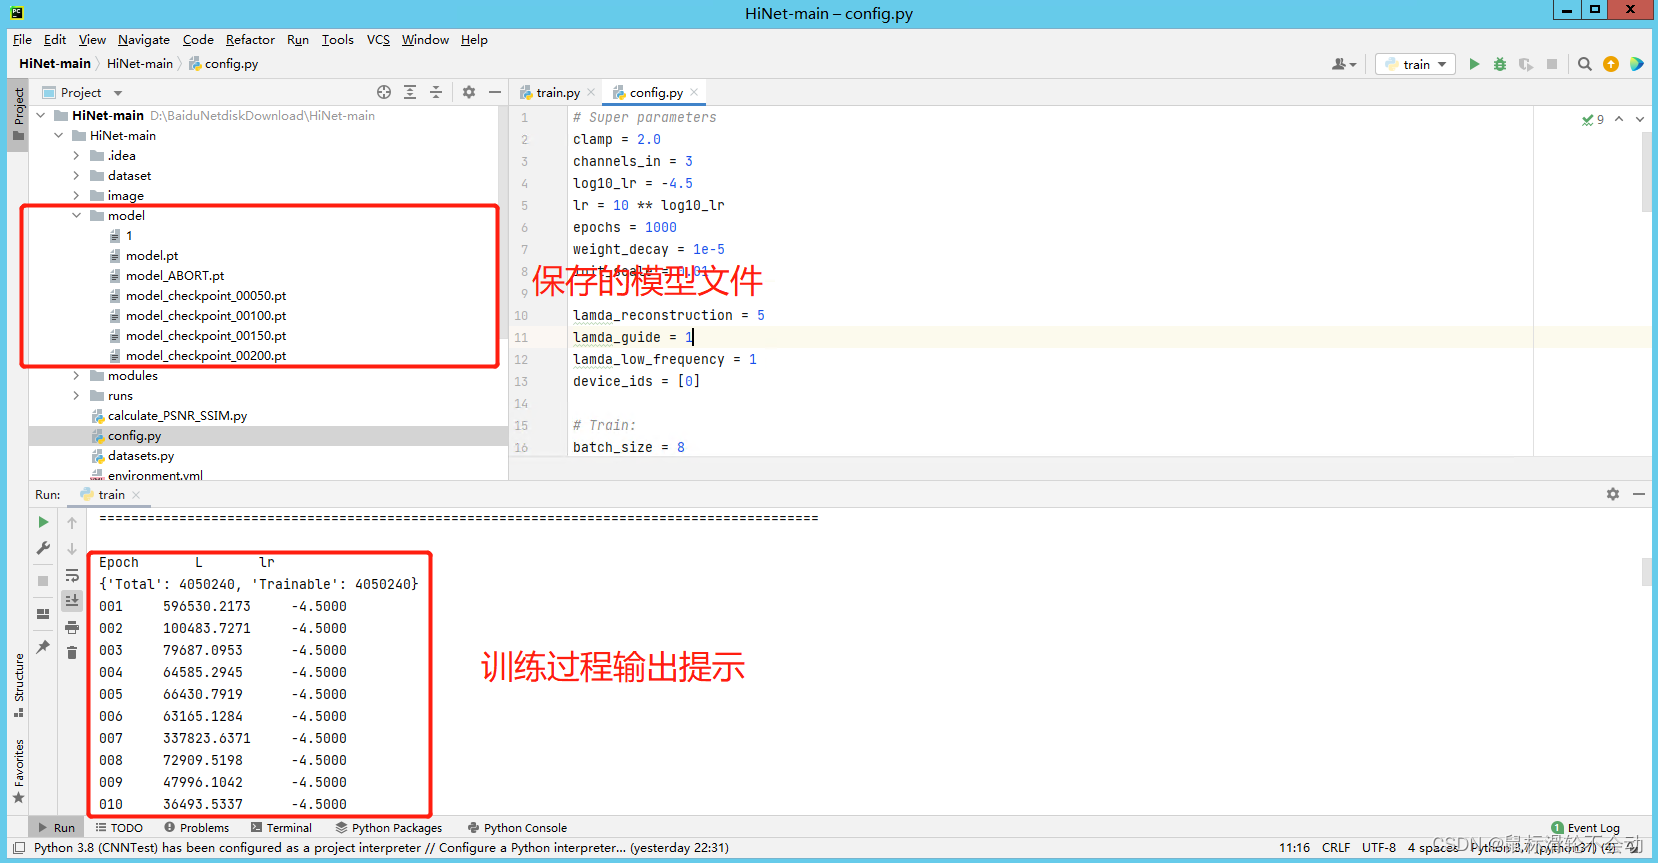The height and width of the screenshot is (863, 1658).
Task: Open the TODO tool window
Action: pyautogui.click(x=119, y=828)
